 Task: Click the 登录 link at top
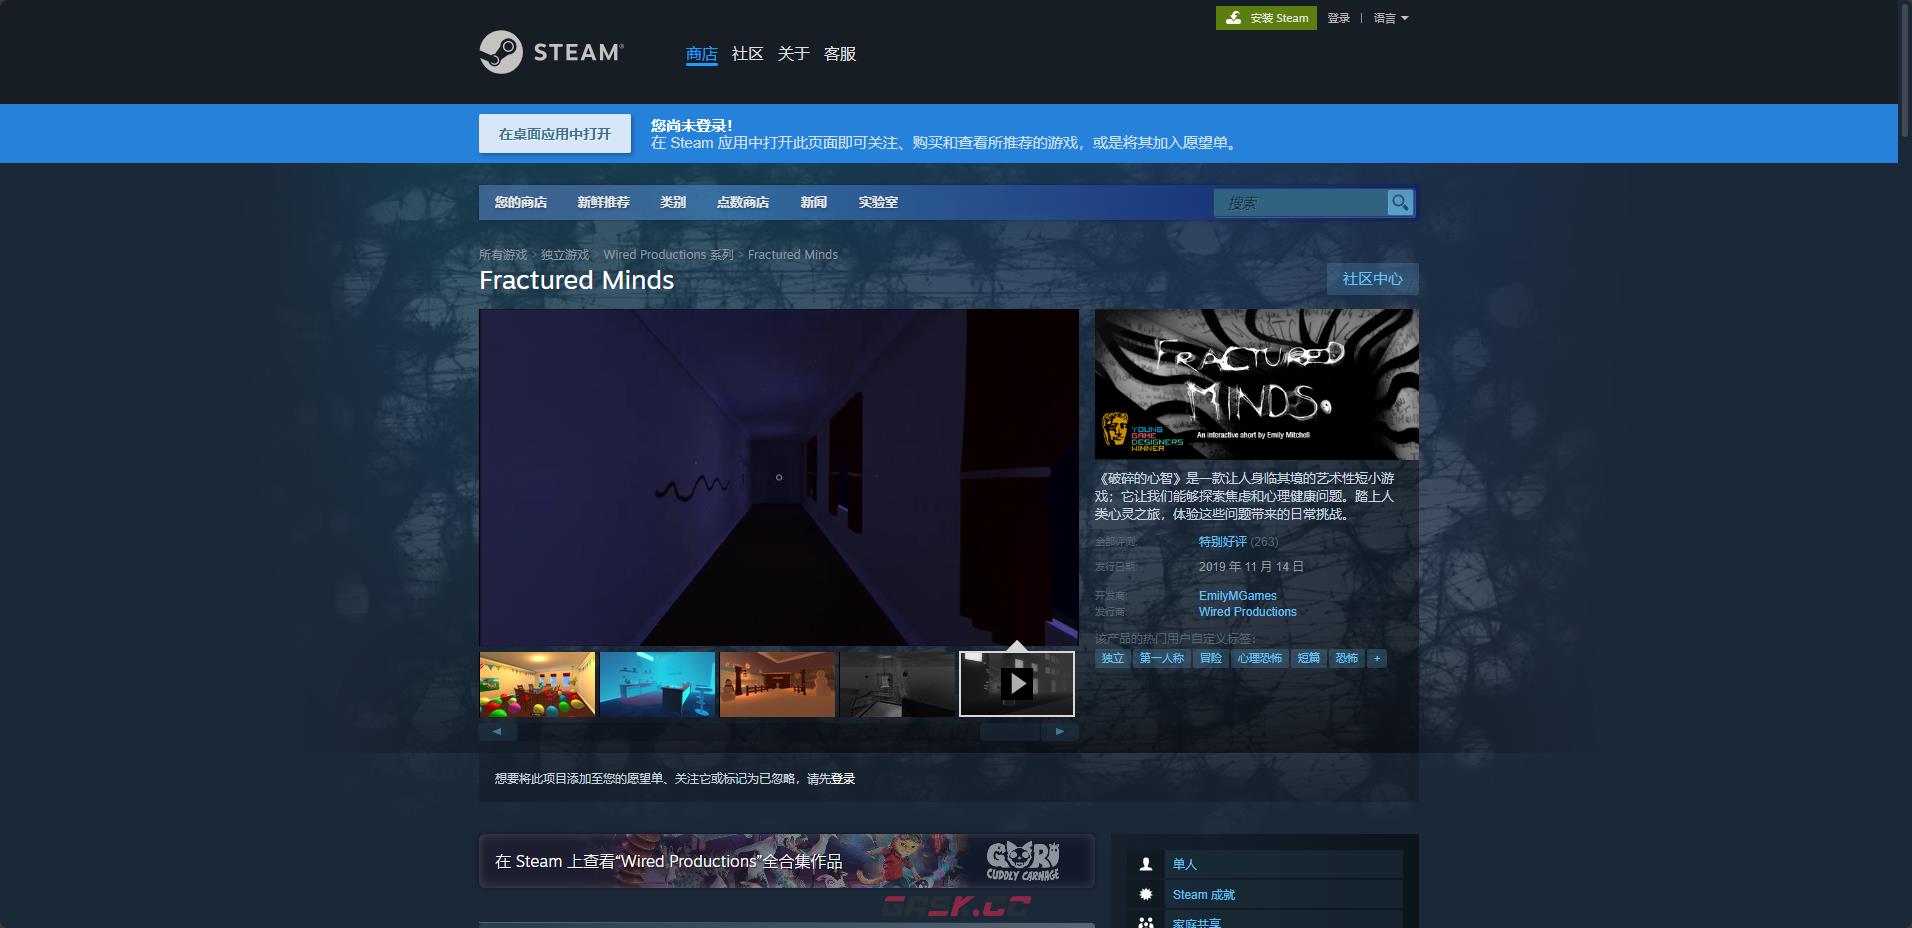pyautogui.click(x=1338, y=18)
